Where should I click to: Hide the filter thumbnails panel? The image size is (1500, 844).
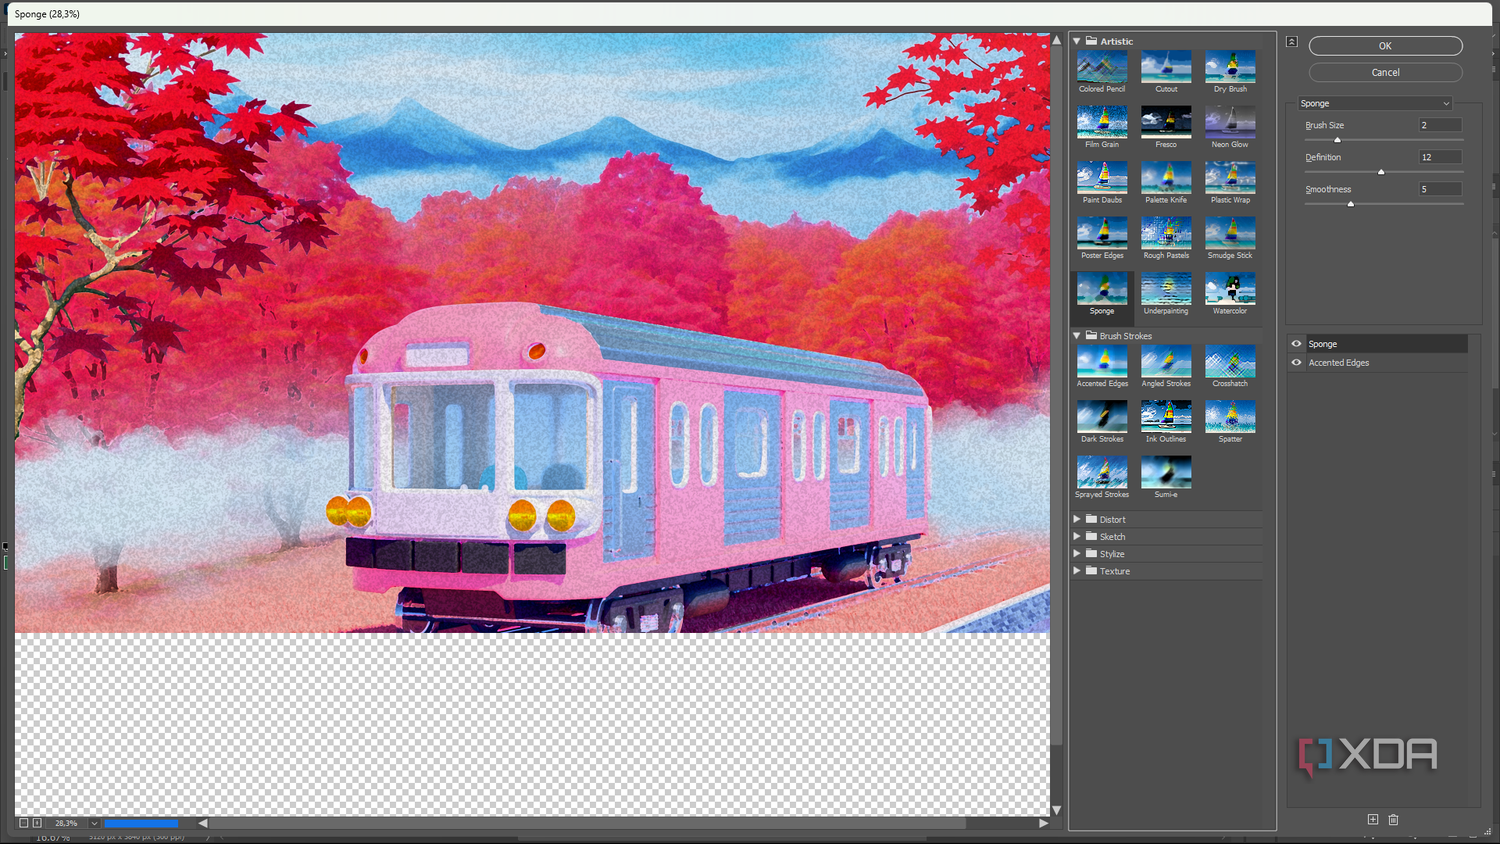click(x=1292, y=42)
